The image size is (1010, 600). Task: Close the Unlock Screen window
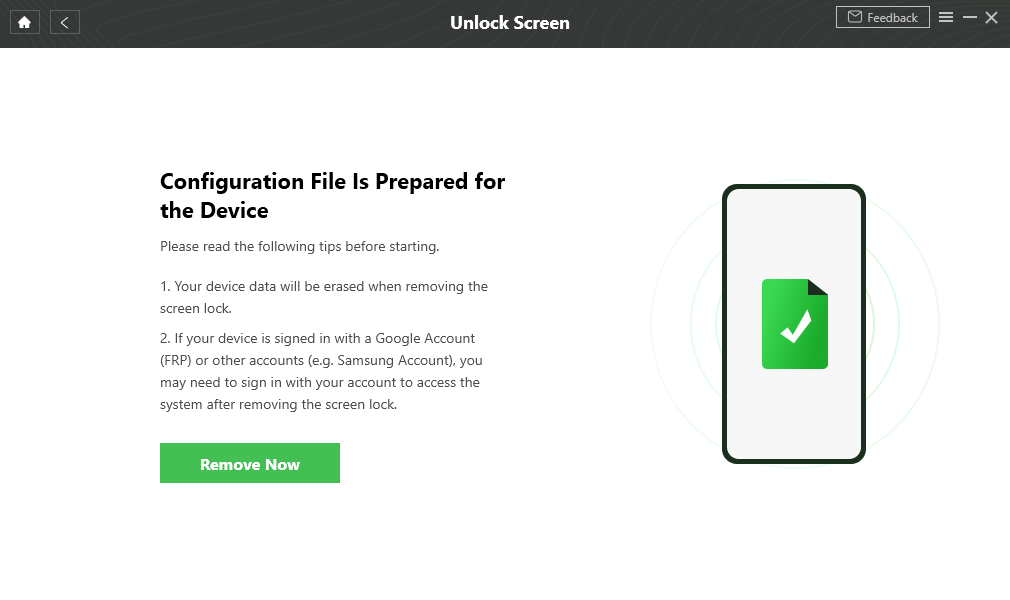click(x=991, y=17)
